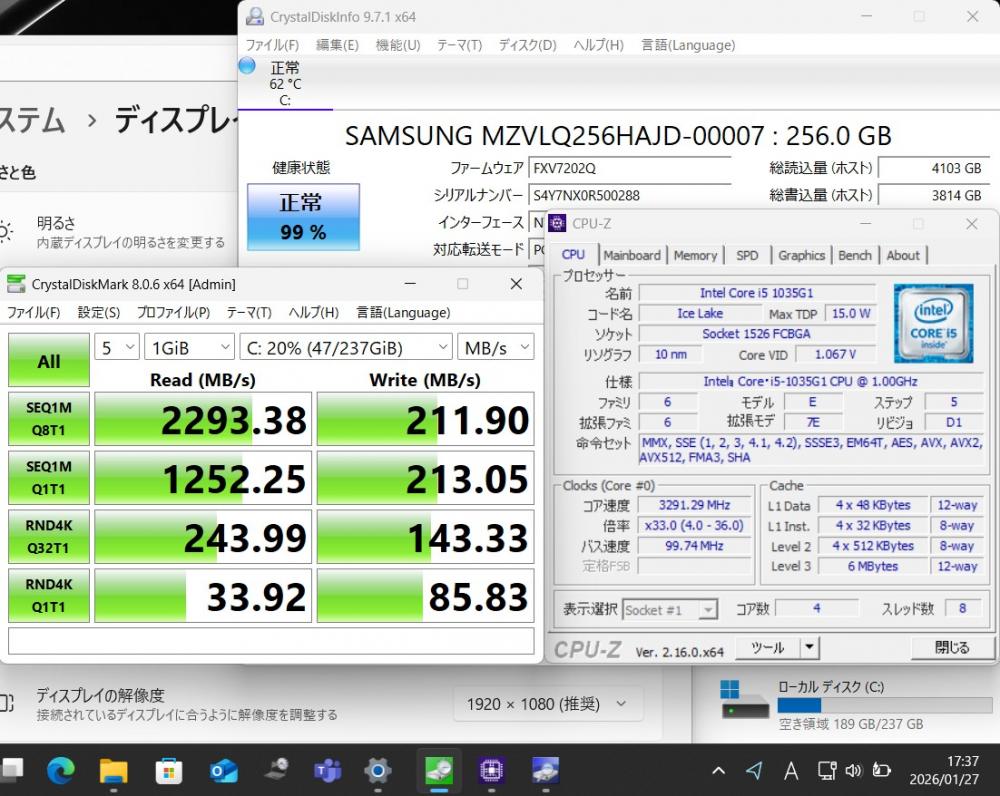Expand the 1GiB test size dropdown

pos(189,347)
